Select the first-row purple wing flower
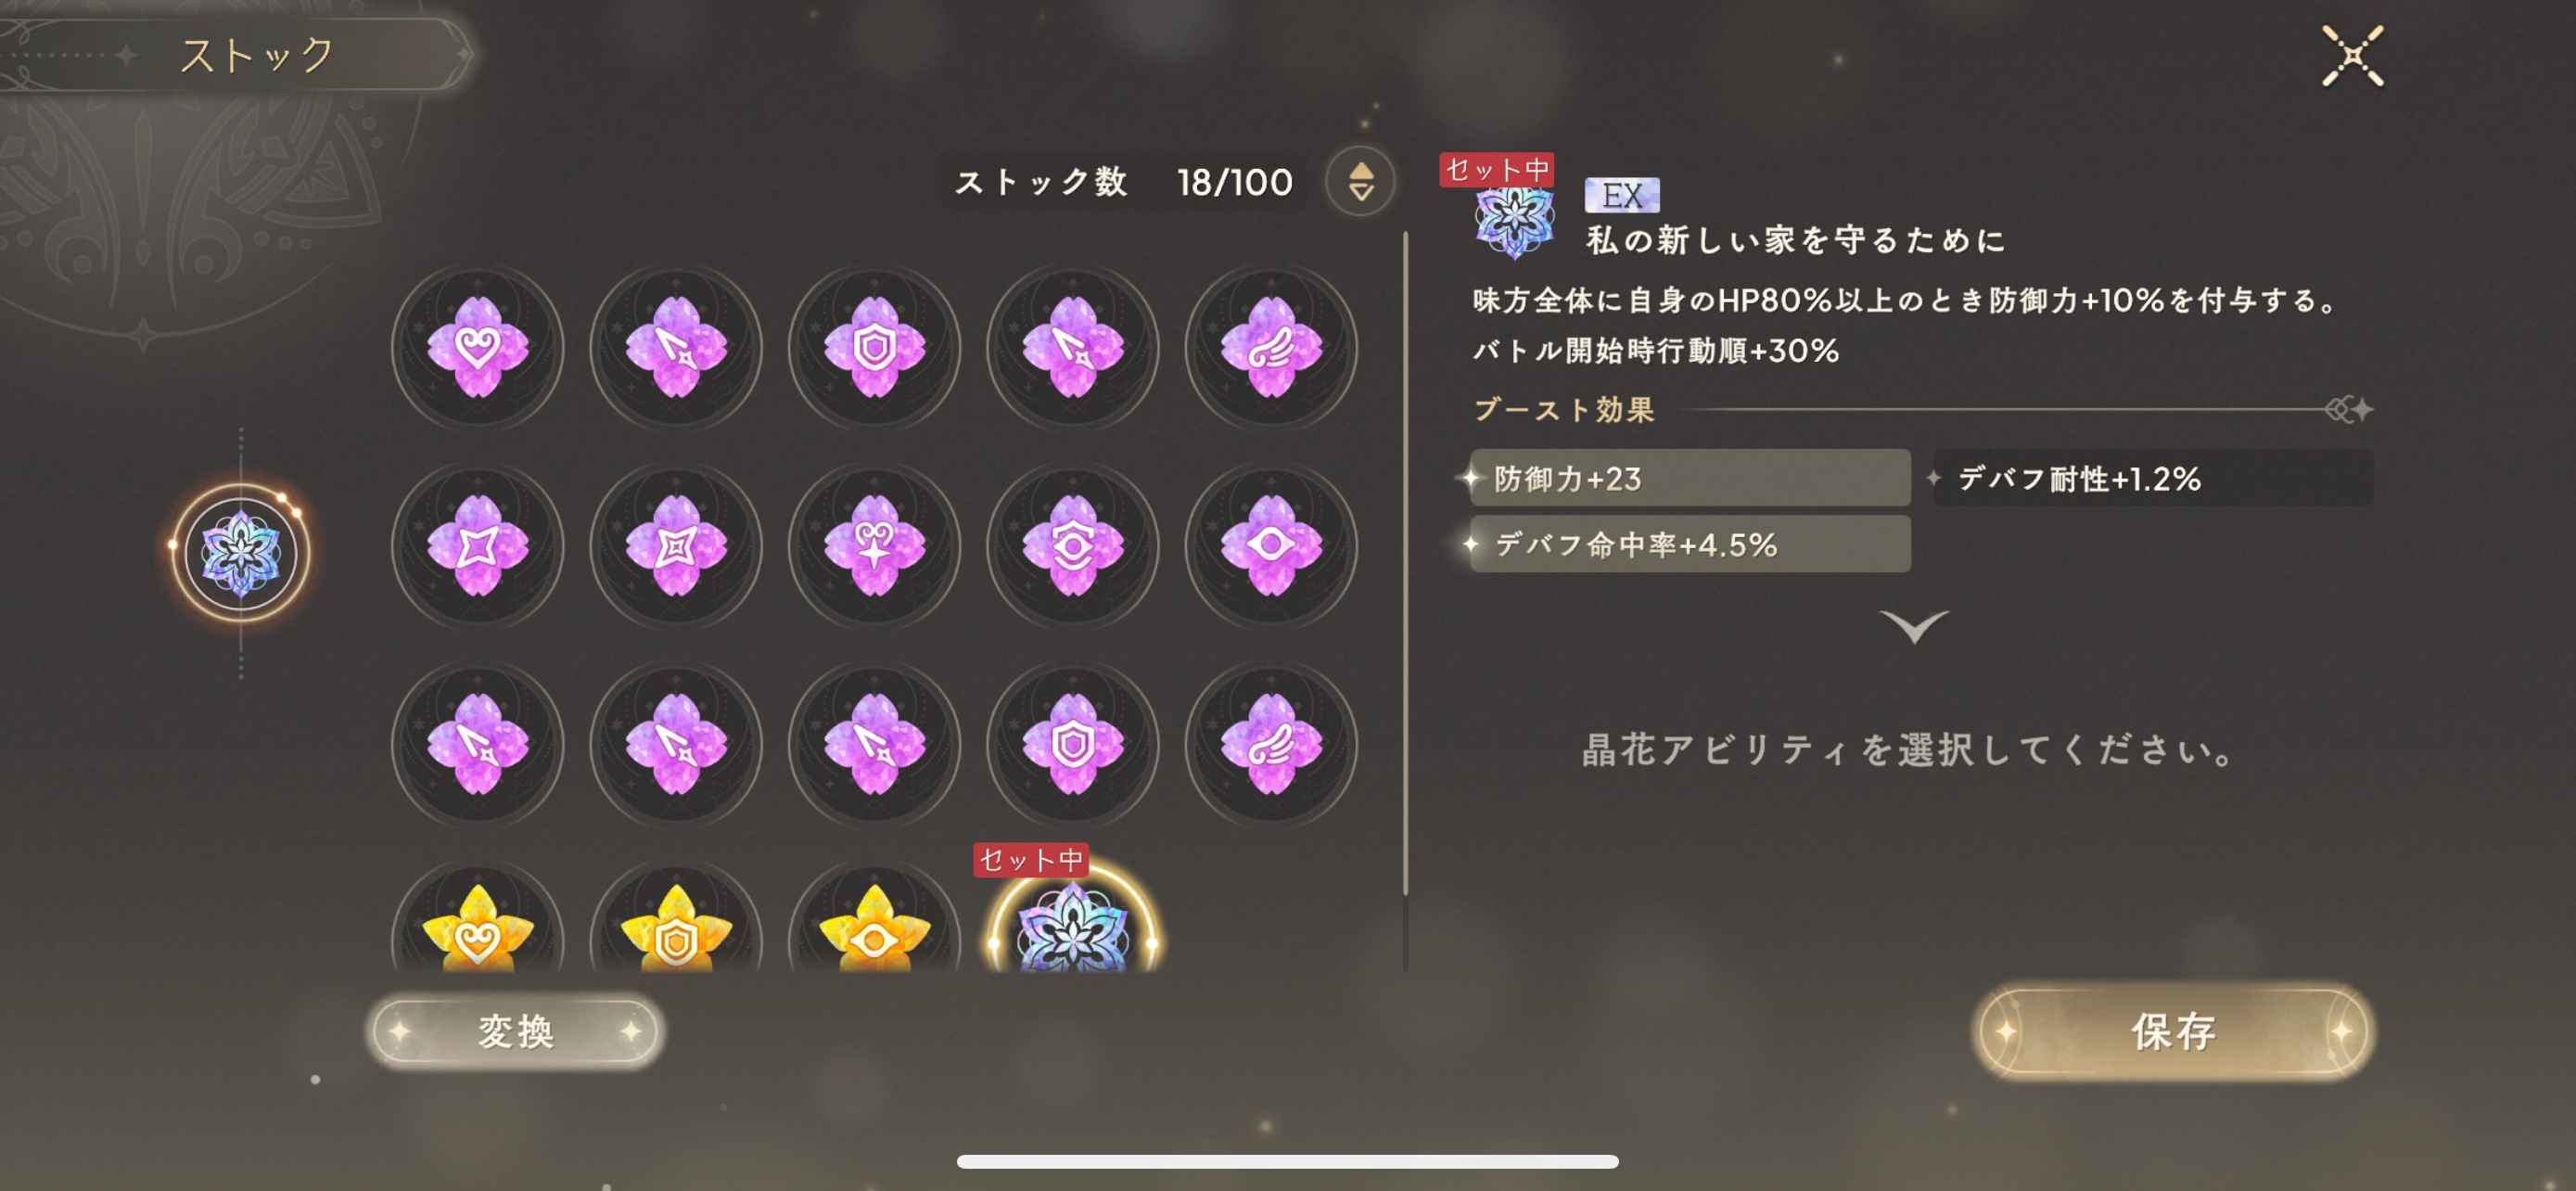 coord(1271,348)
